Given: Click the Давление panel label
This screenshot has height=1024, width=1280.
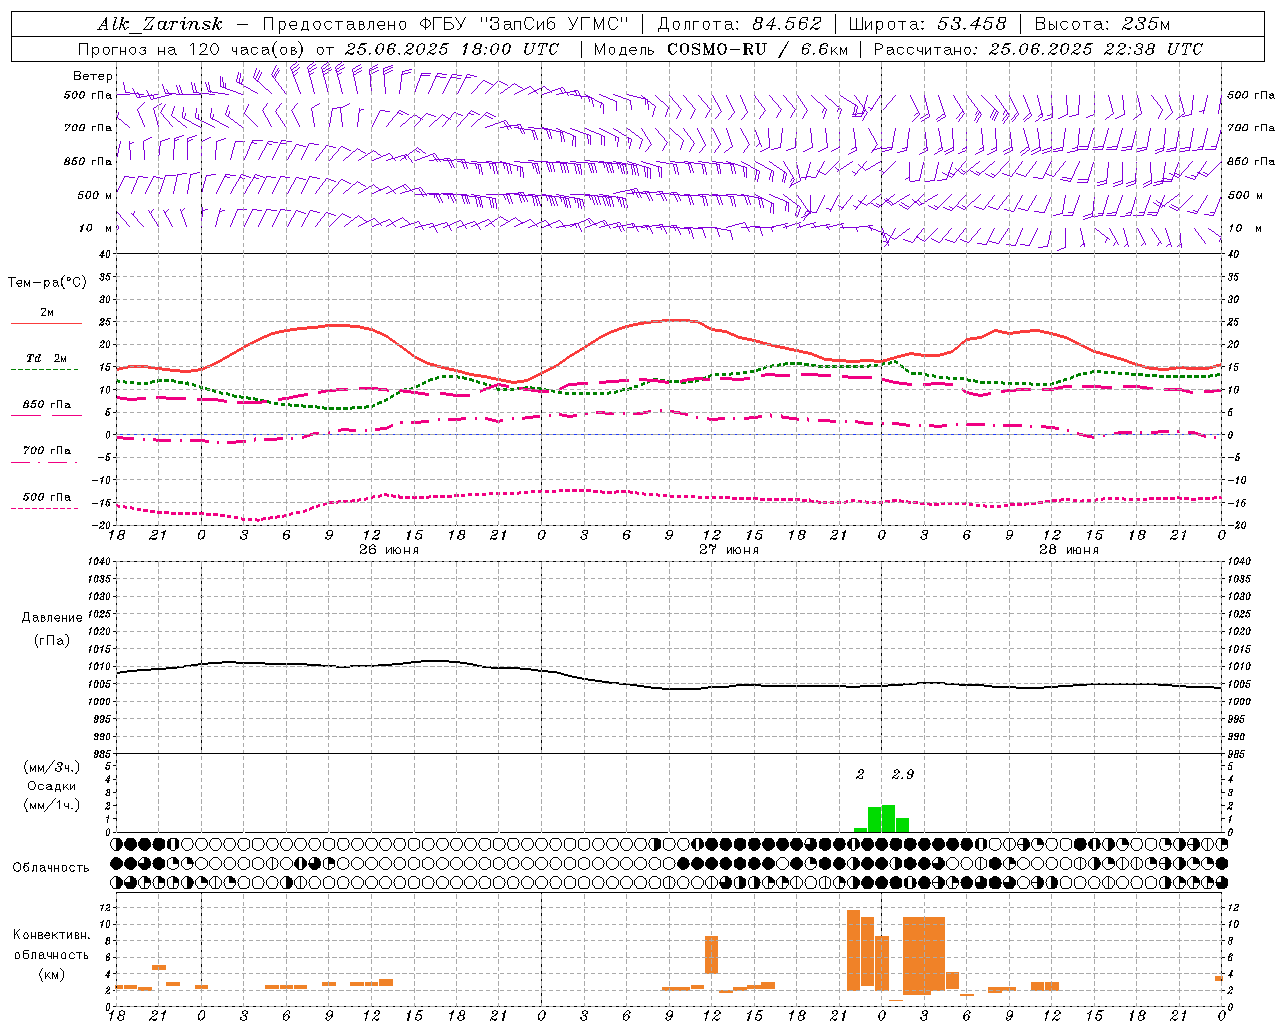Looking at the screenshot, I should [x=52, y=618].
